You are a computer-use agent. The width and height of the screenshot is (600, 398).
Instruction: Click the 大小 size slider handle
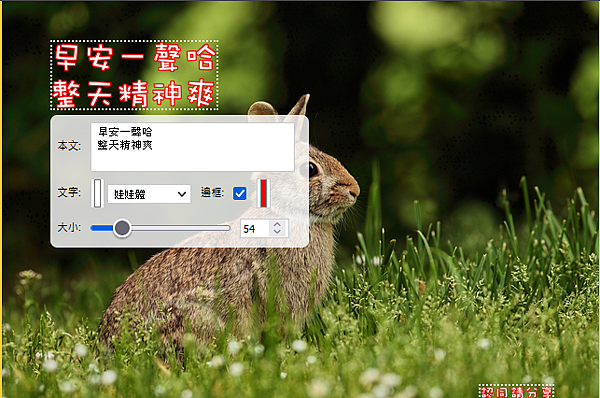coord(122,228)
